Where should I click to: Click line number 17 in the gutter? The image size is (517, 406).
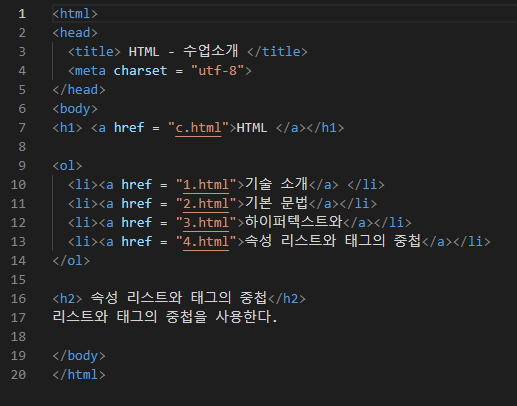click(x=18, y=318)
